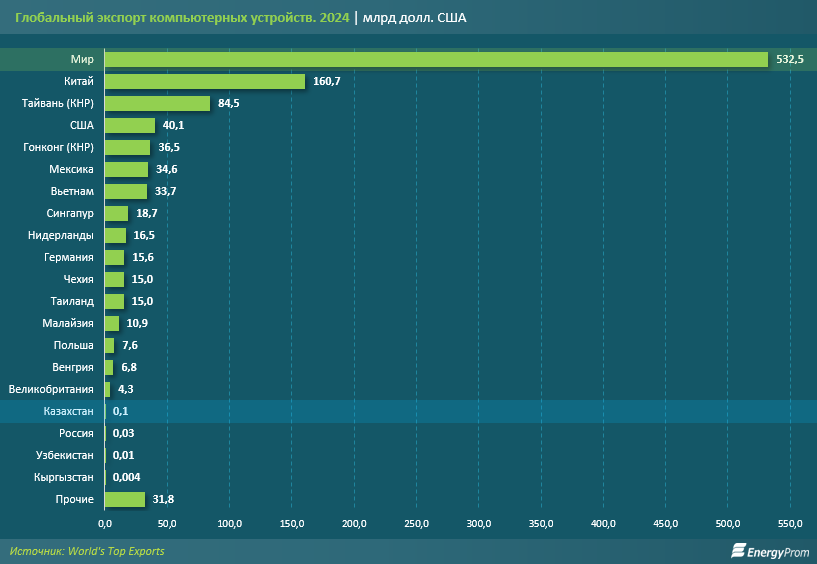This screenshot has height=564, width=817.
Task: Click the highlighted Казахстан row label
Action: coord(69,412)
